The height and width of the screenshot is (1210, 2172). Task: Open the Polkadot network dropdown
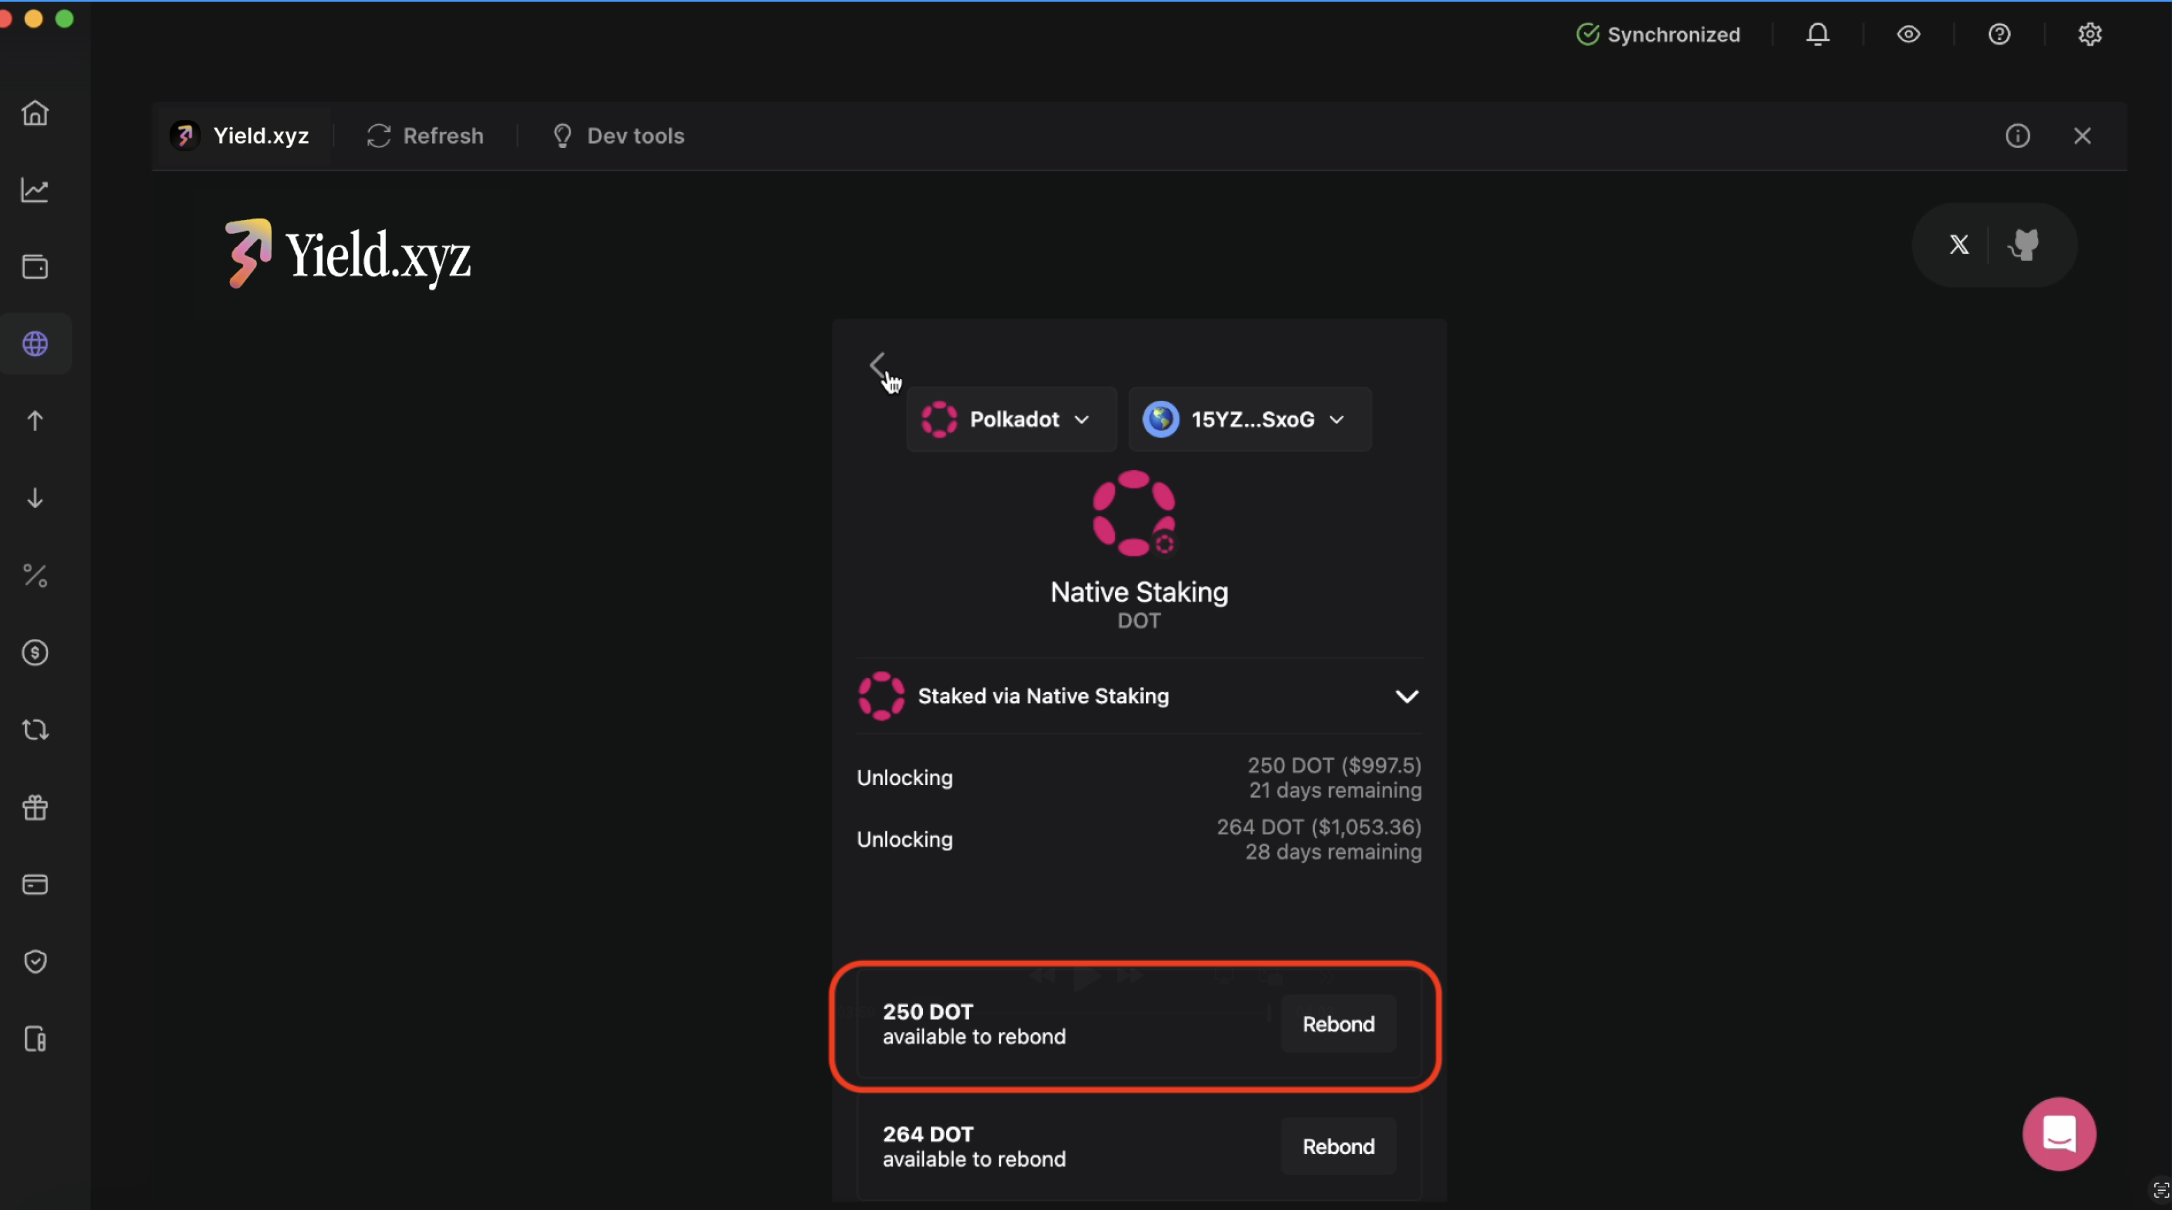click(1011, 419)
